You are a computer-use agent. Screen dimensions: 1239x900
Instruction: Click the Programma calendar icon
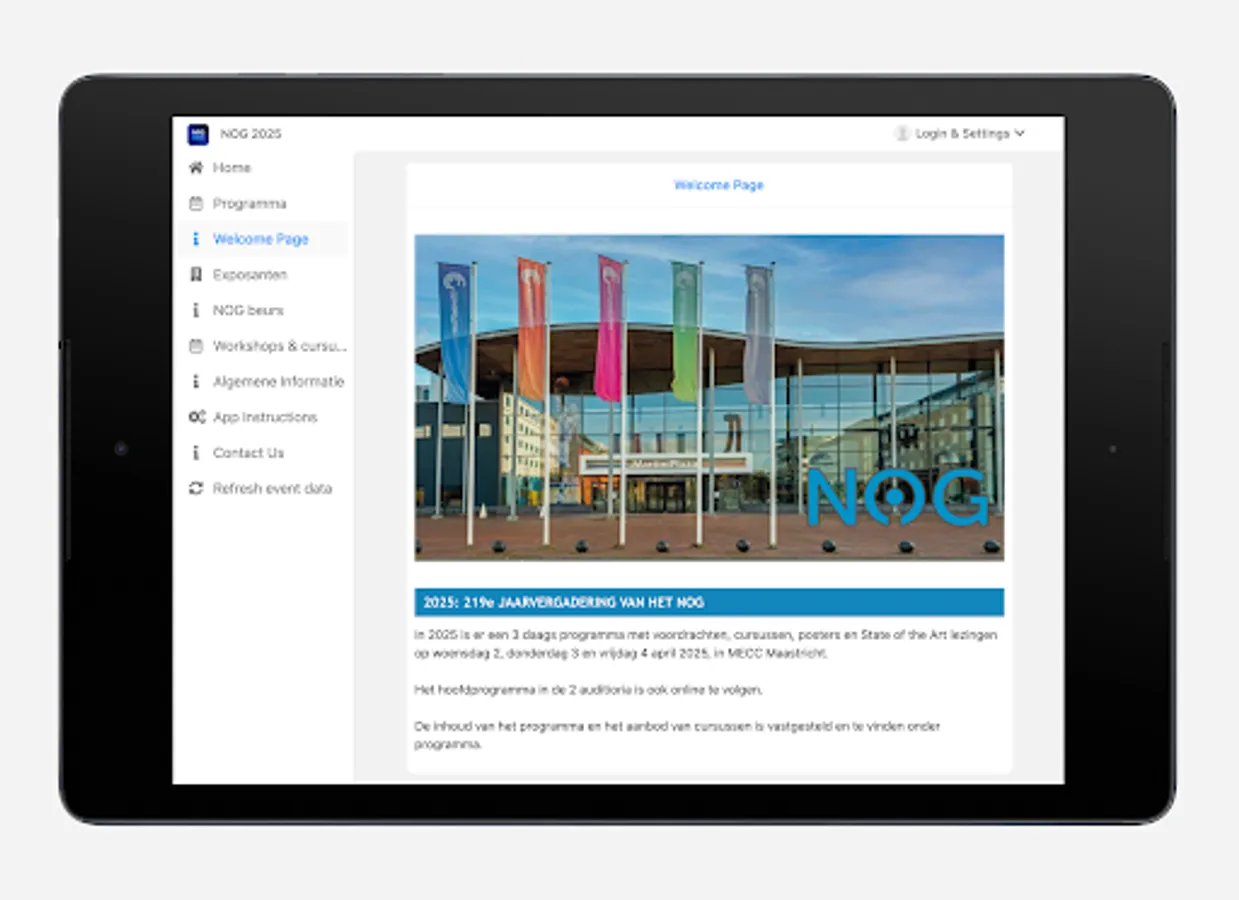point(196,203)
